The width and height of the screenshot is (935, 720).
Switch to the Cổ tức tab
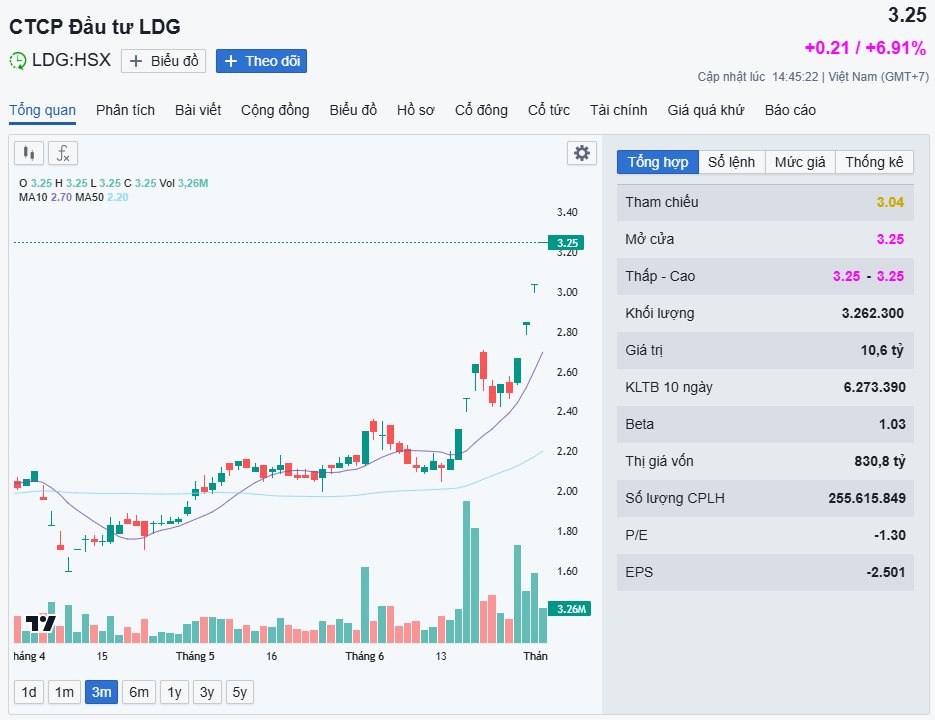549,110
